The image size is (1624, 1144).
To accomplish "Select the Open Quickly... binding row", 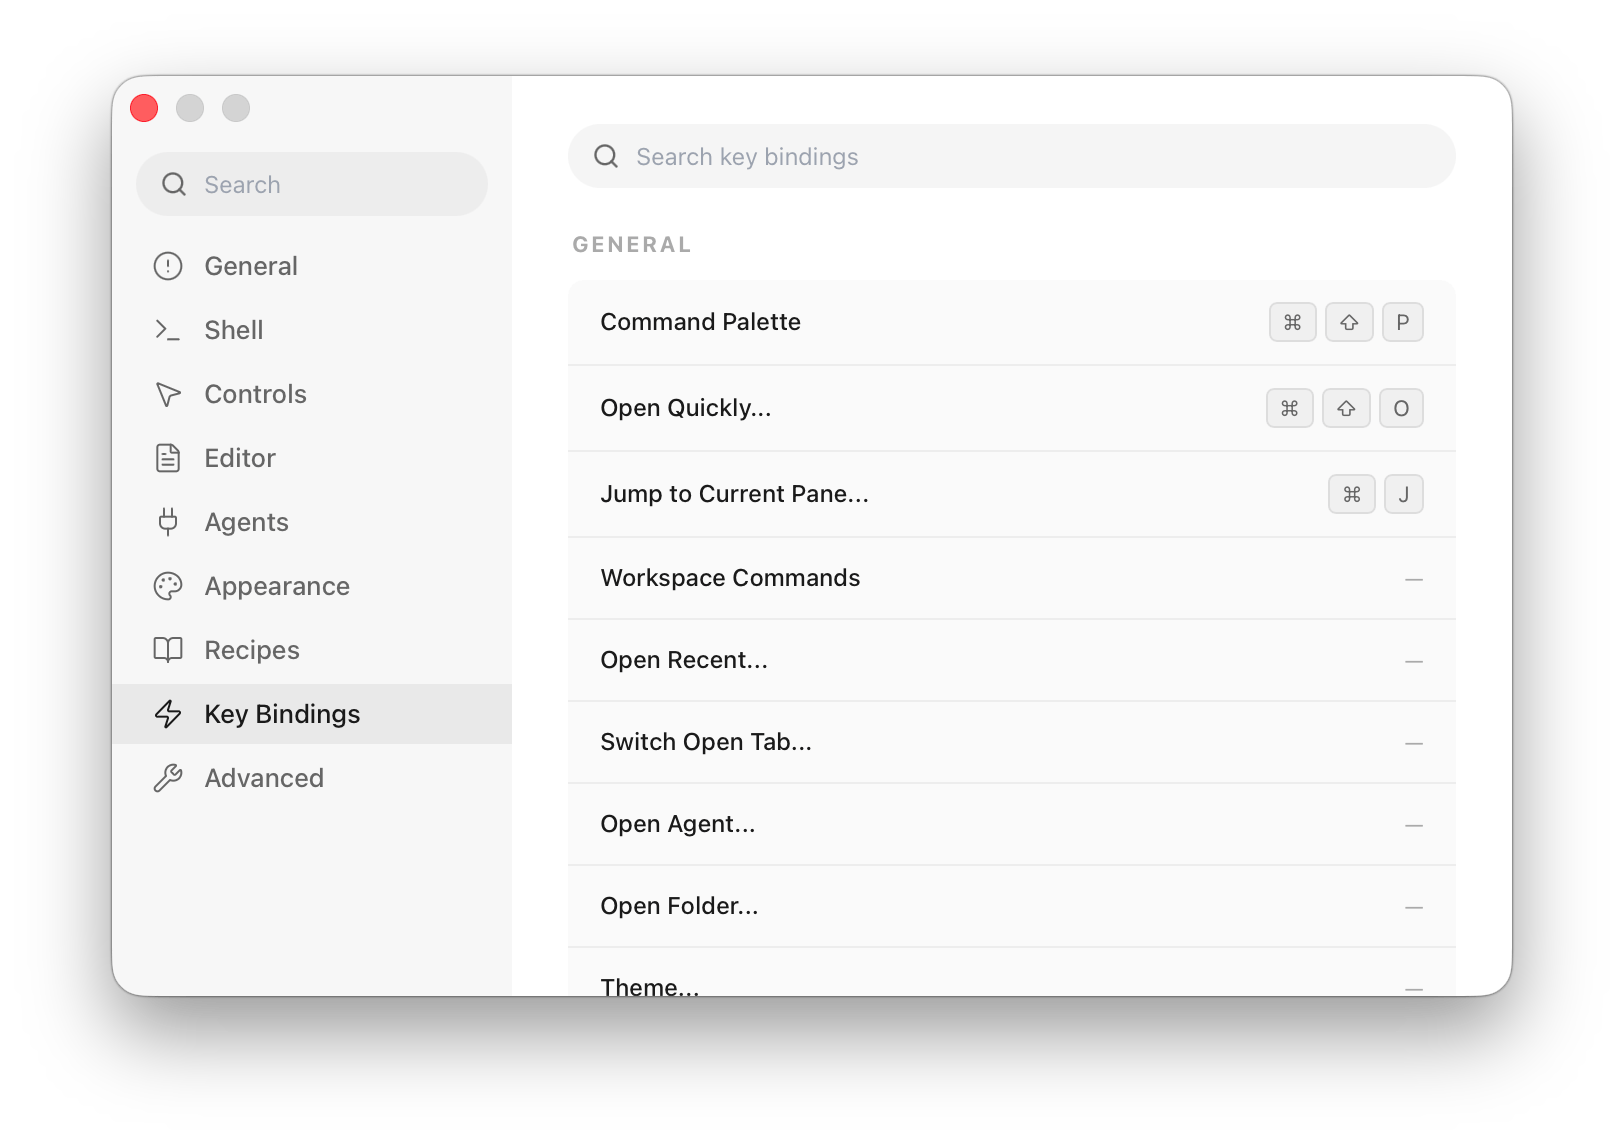I will pyautogui.click(x=1012, y=408).
